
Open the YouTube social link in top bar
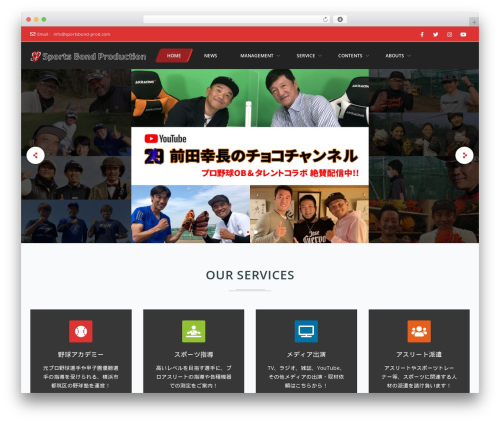463,34
